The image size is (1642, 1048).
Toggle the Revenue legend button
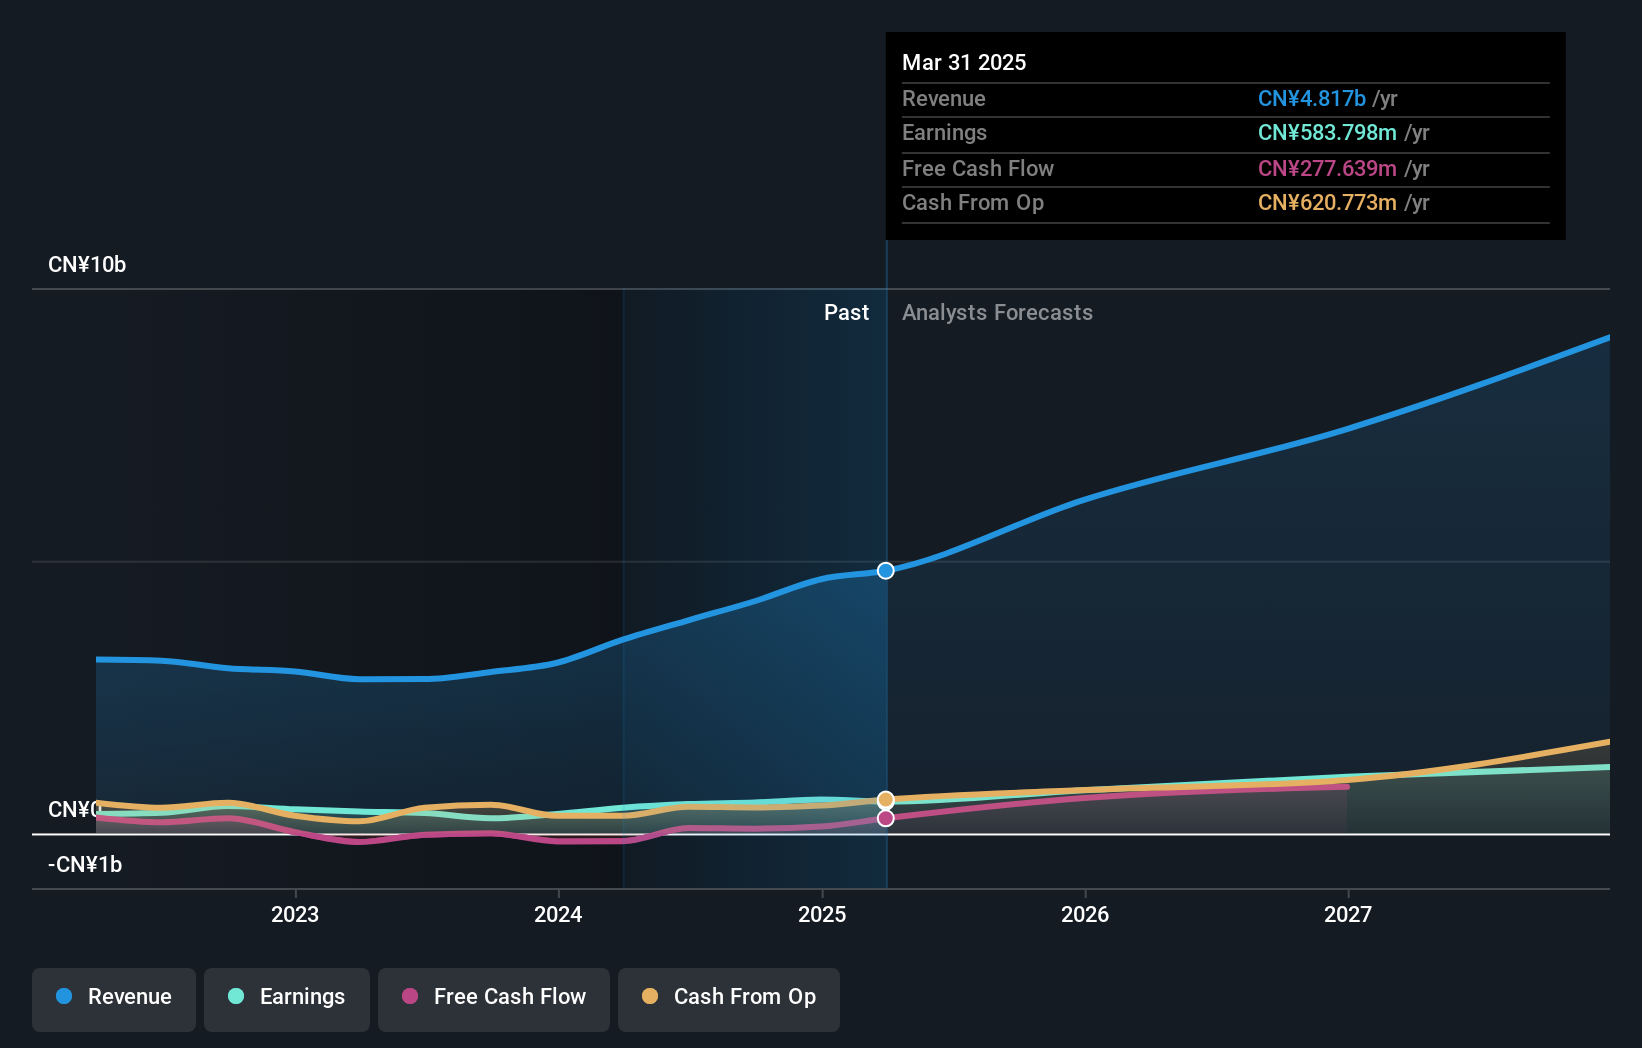[x=114, y=999]
